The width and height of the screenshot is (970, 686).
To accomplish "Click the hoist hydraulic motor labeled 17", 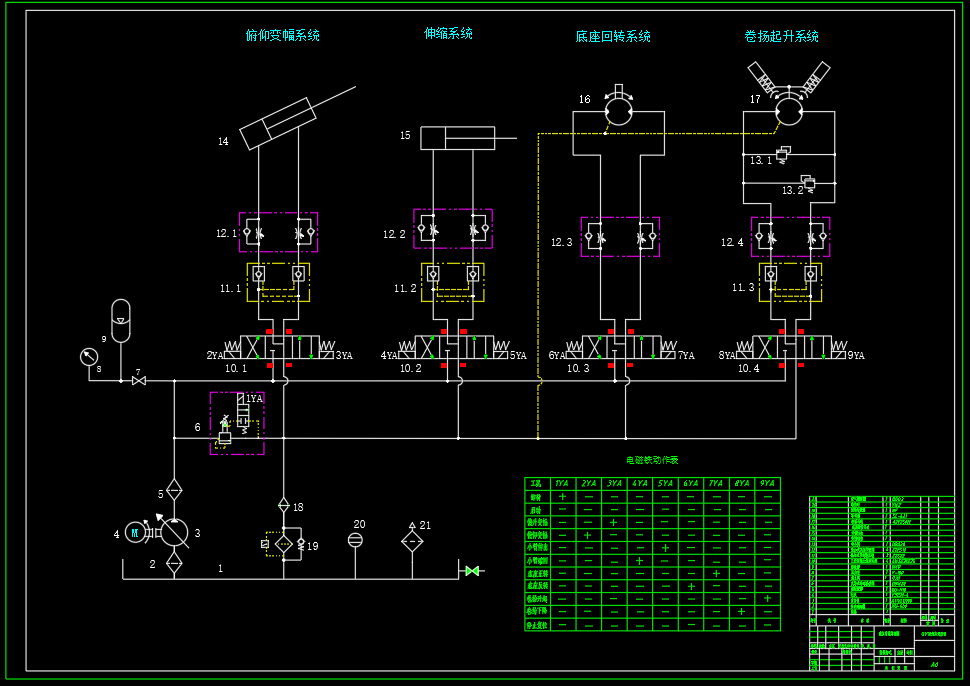I will pos(789,112).
